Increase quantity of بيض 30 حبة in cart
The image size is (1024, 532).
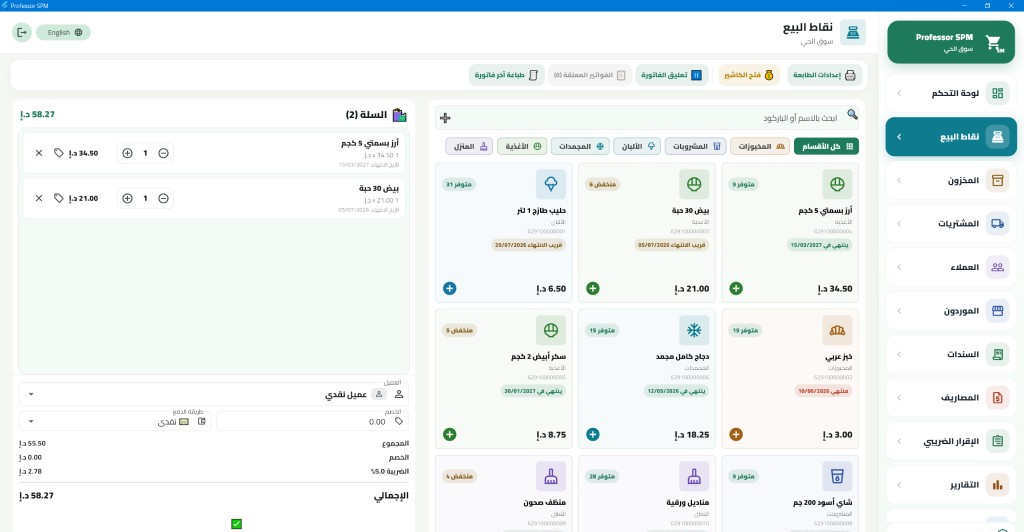pyautogui.click(x=127, y=198)
